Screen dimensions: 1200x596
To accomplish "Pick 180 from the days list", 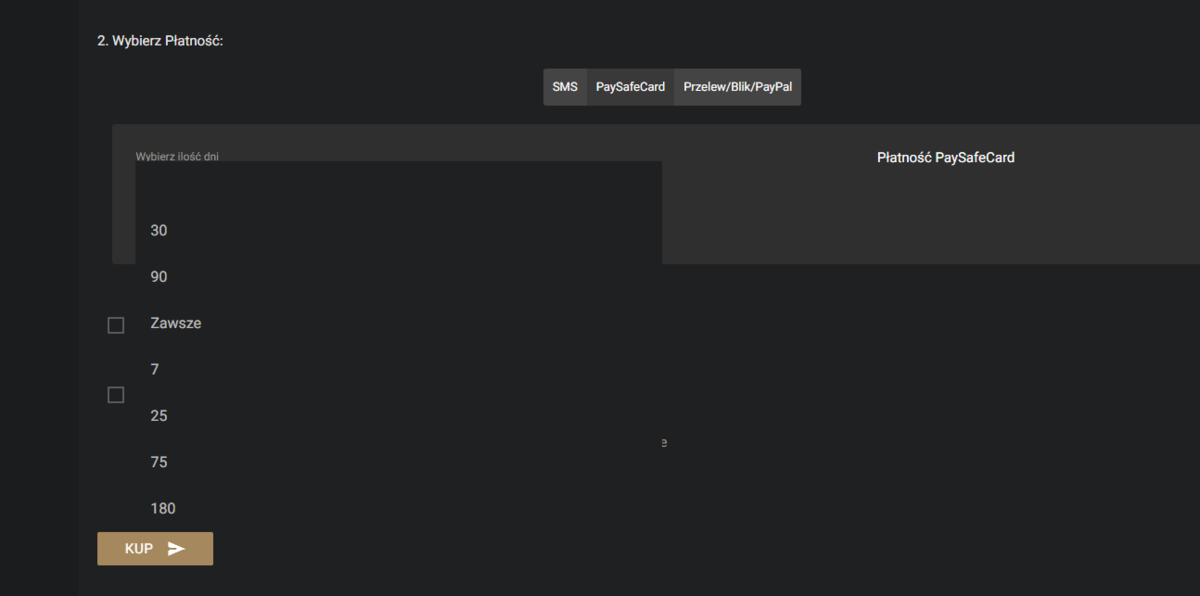I will pyautogui.click(x=398, y=508).
